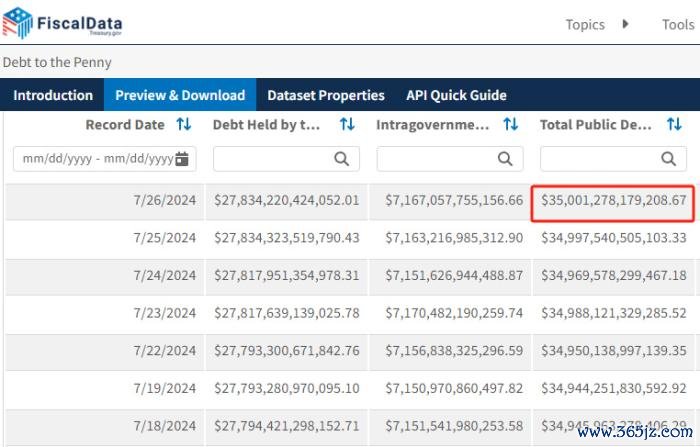This screenshot has width=700, height=447.
Task: Open the Dataset Properties tab
Action: tap(326, 96)
